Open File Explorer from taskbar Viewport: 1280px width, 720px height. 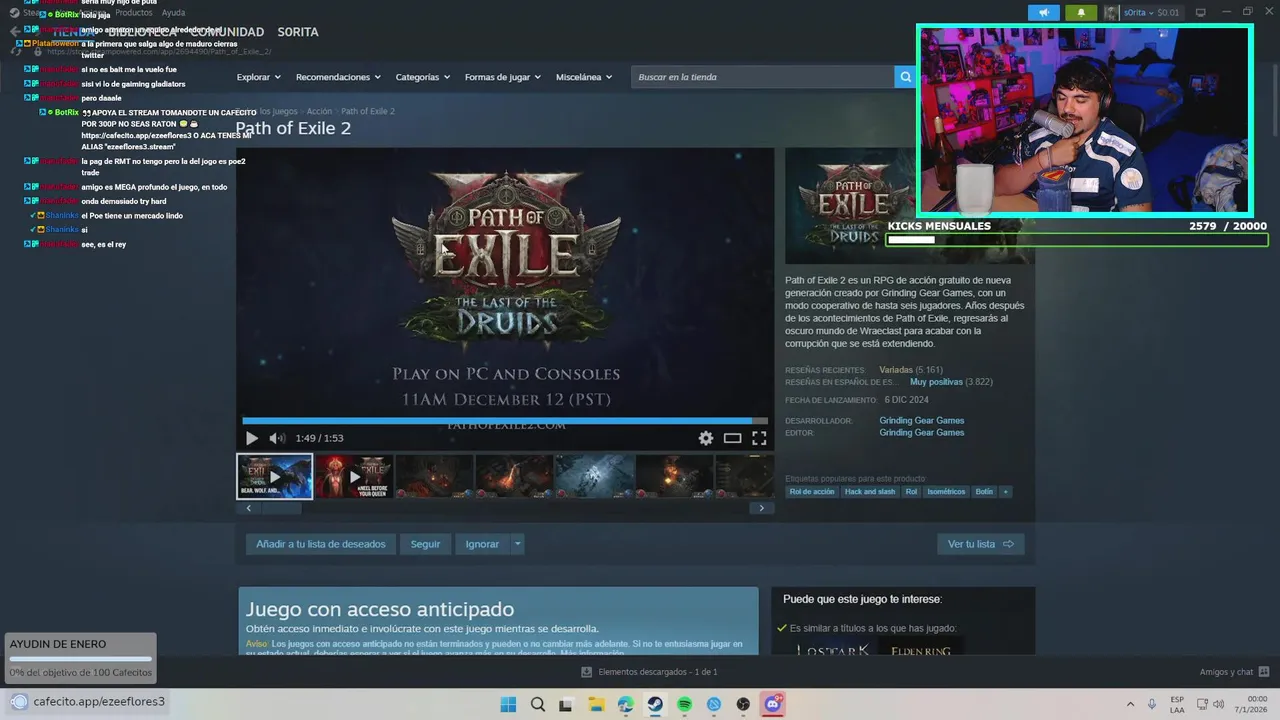coord(596,704)
